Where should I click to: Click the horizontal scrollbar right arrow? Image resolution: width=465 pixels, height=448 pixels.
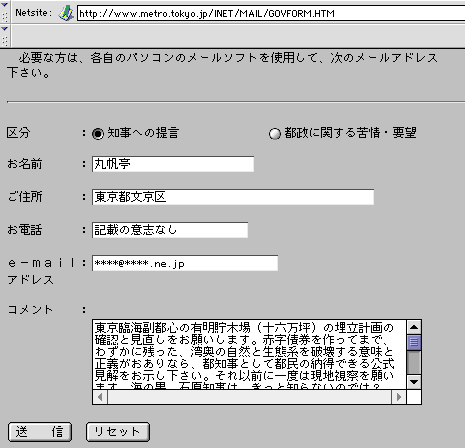[399, 397]
